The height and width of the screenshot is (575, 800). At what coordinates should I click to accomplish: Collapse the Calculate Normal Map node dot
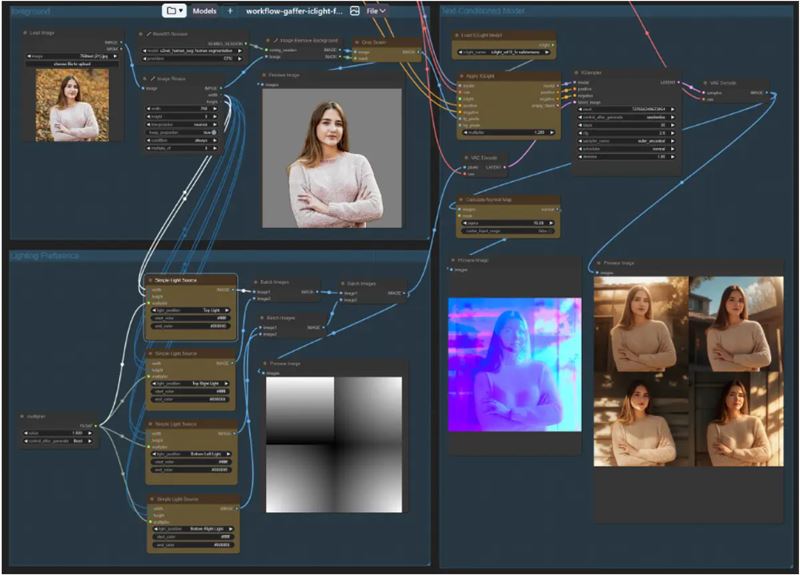point(461,199)
